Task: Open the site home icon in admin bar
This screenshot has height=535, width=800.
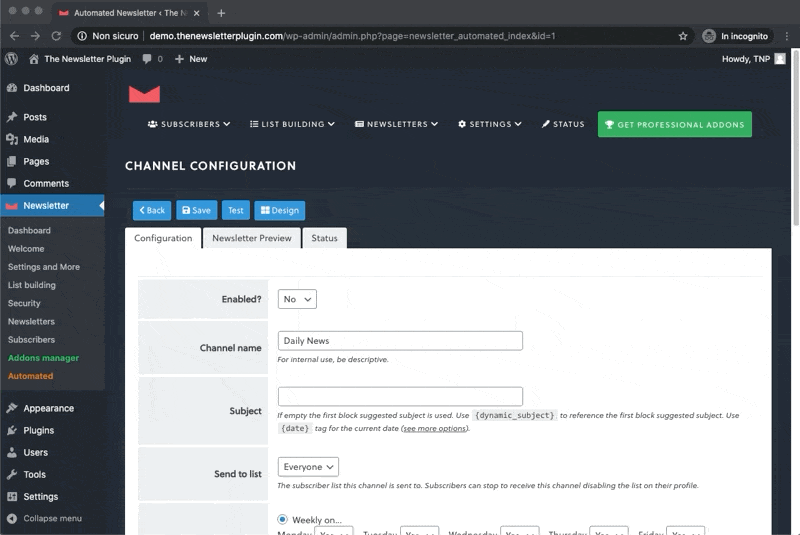Action: [34, 59]
